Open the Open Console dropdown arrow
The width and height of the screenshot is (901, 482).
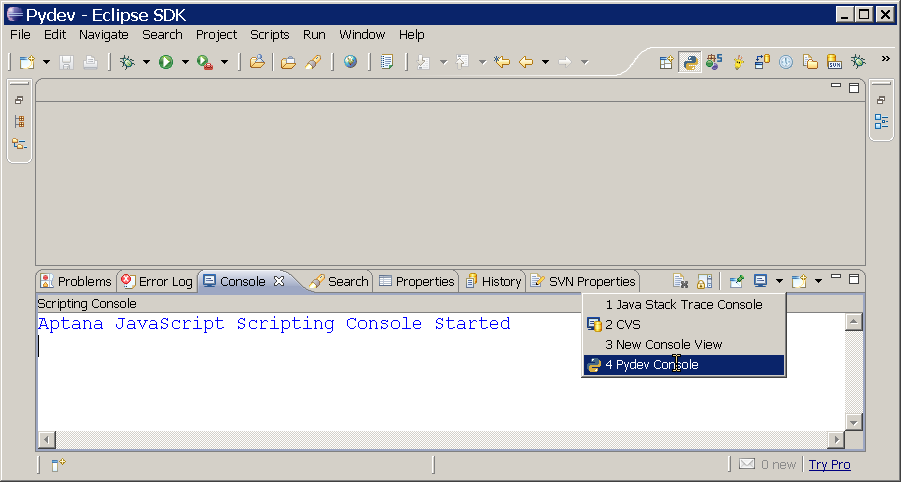coord(779,281)
